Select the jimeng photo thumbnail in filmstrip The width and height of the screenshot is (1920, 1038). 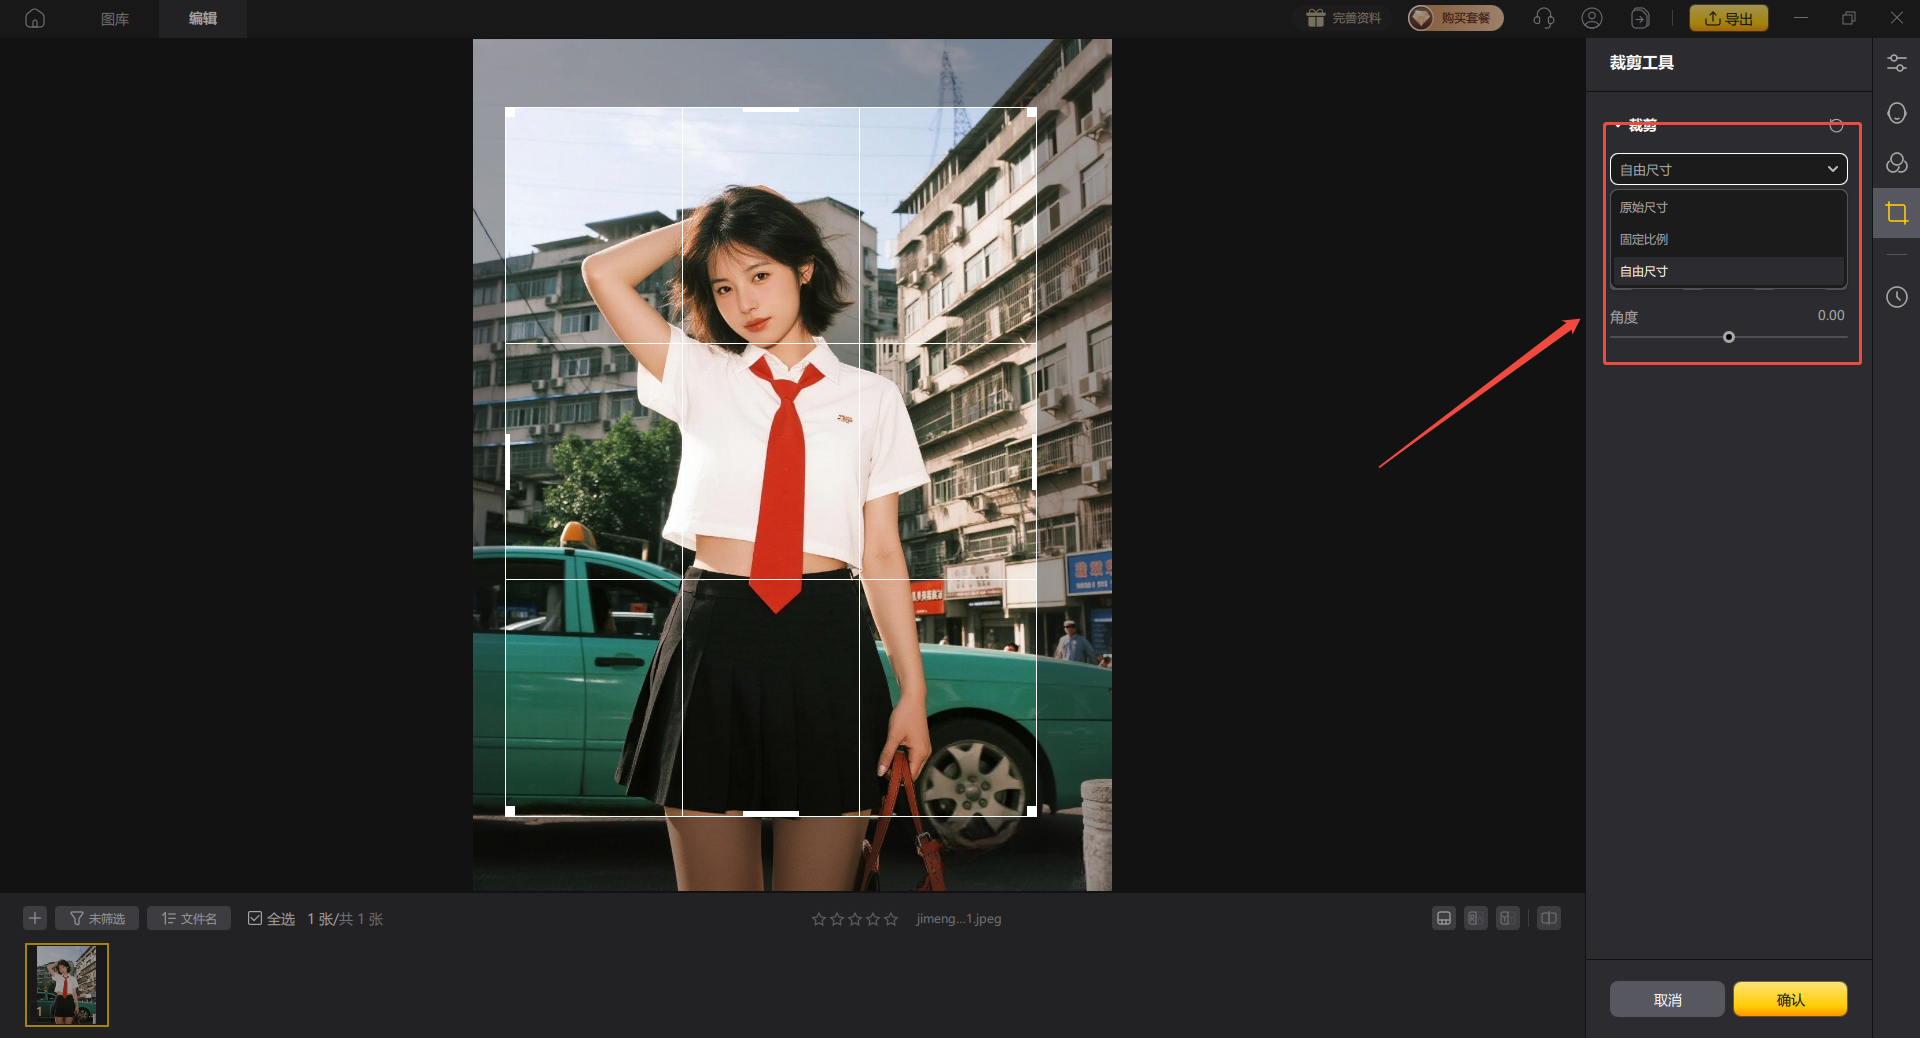(x=67, y=984)
